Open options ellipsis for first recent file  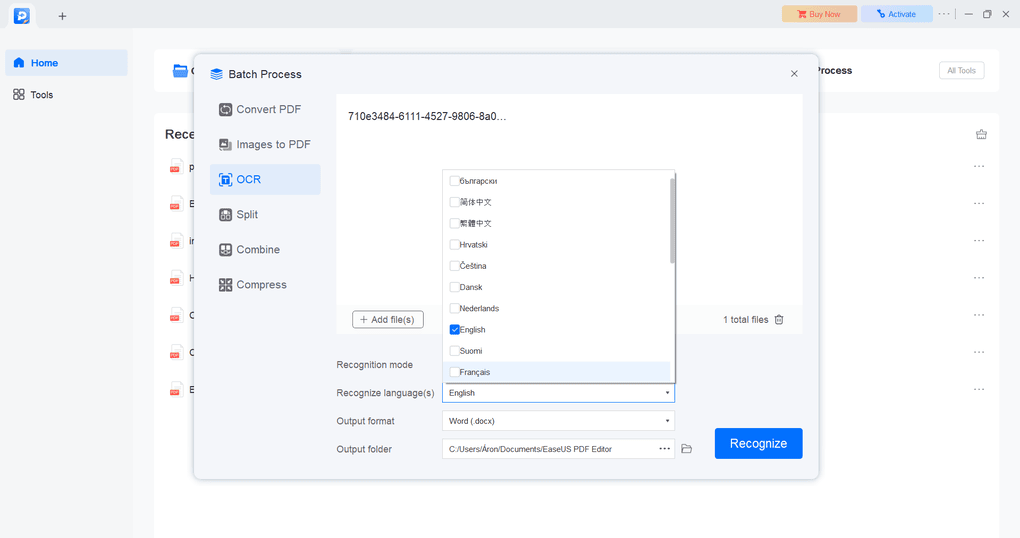pos(978,167)
